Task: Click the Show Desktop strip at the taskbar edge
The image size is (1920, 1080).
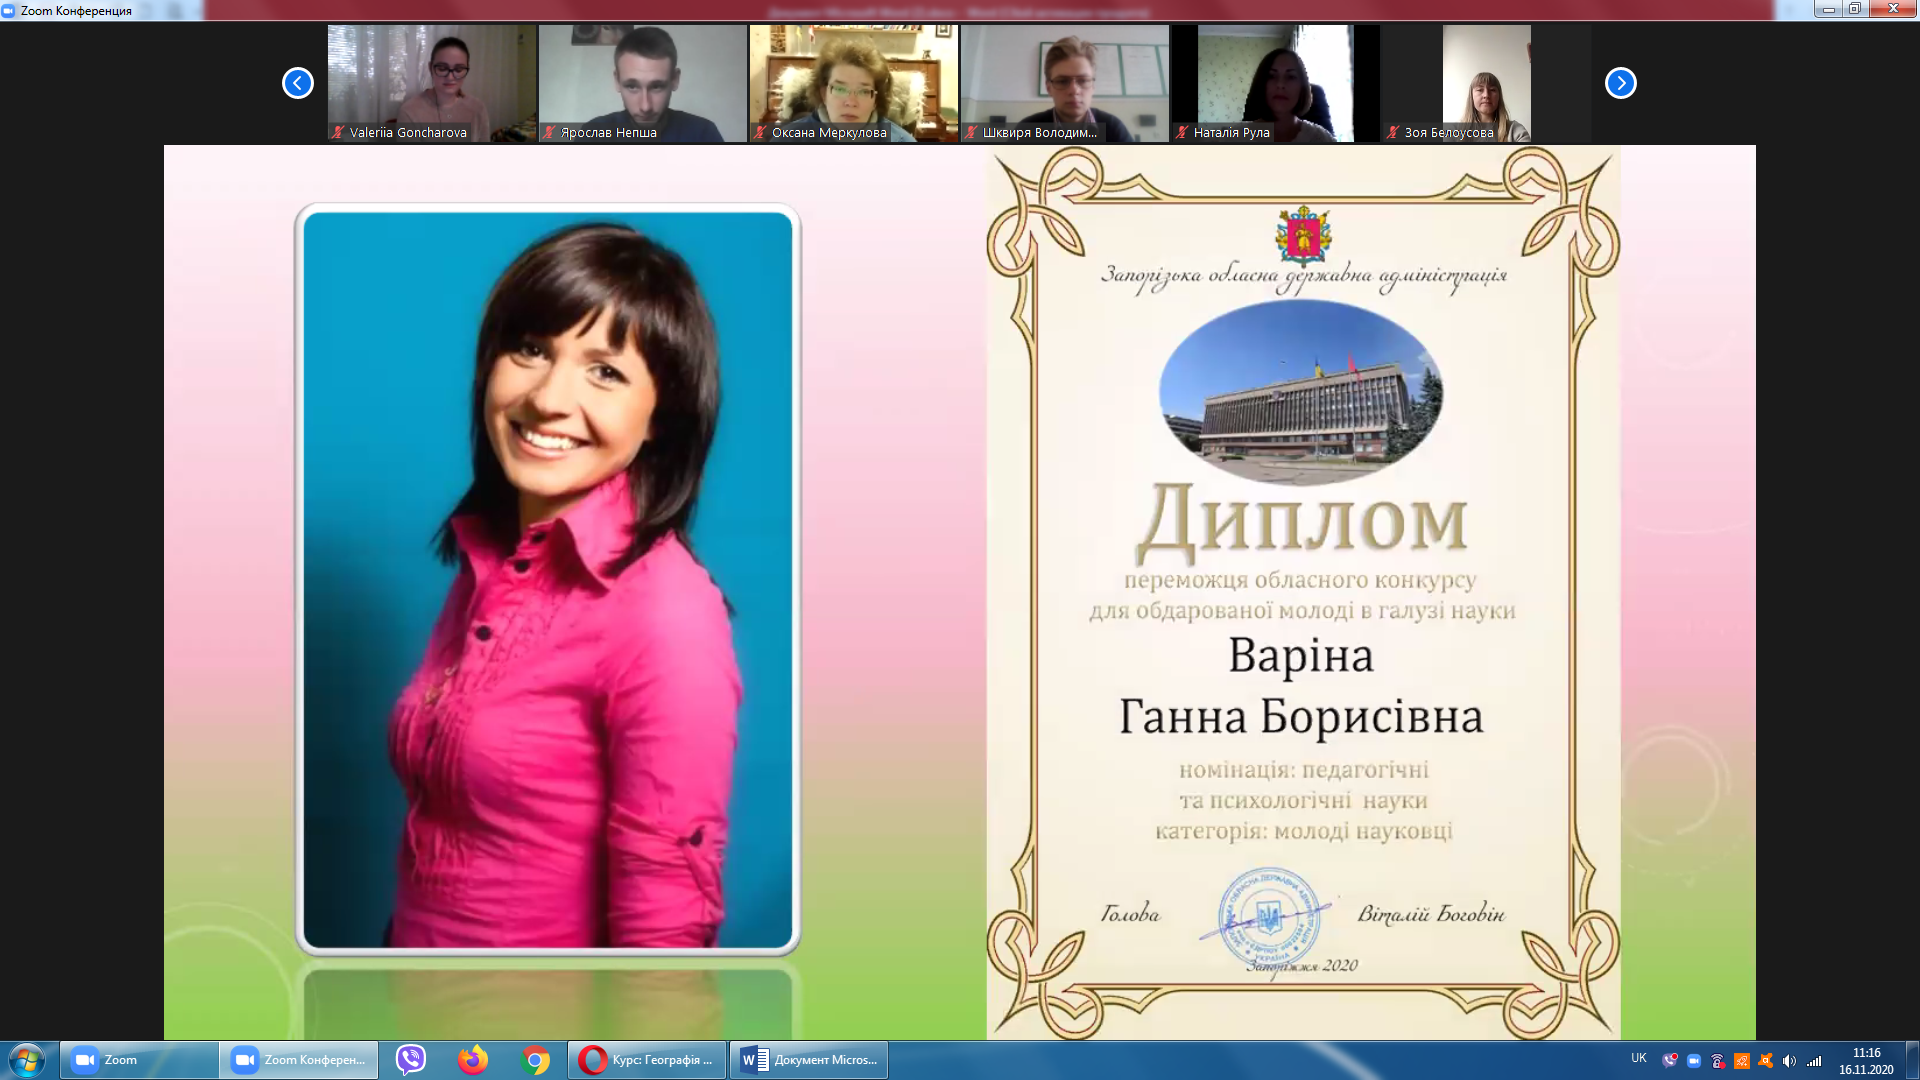Action: [x=1912, y=1060]
